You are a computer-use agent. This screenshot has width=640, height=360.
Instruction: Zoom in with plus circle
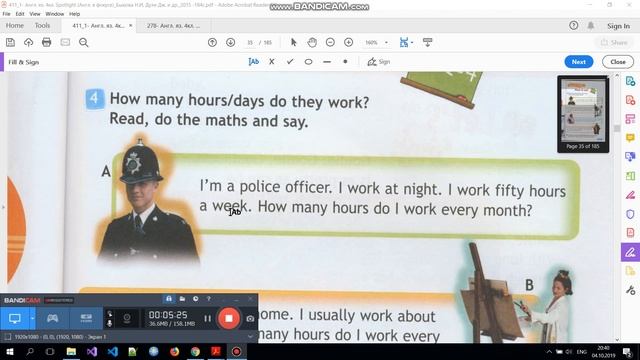point(349,42)
